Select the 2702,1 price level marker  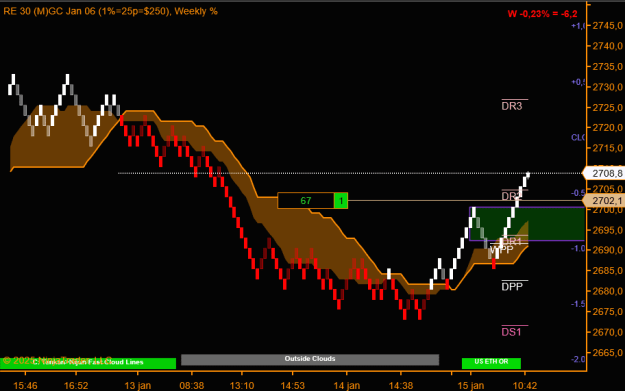(604, 200)
